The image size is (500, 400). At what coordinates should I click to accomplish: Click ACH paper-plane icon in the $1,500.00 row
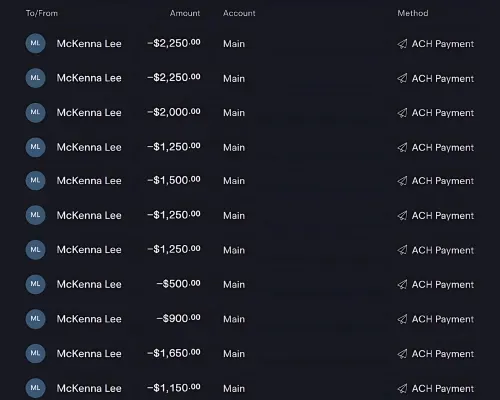click(x=402, y=181)
